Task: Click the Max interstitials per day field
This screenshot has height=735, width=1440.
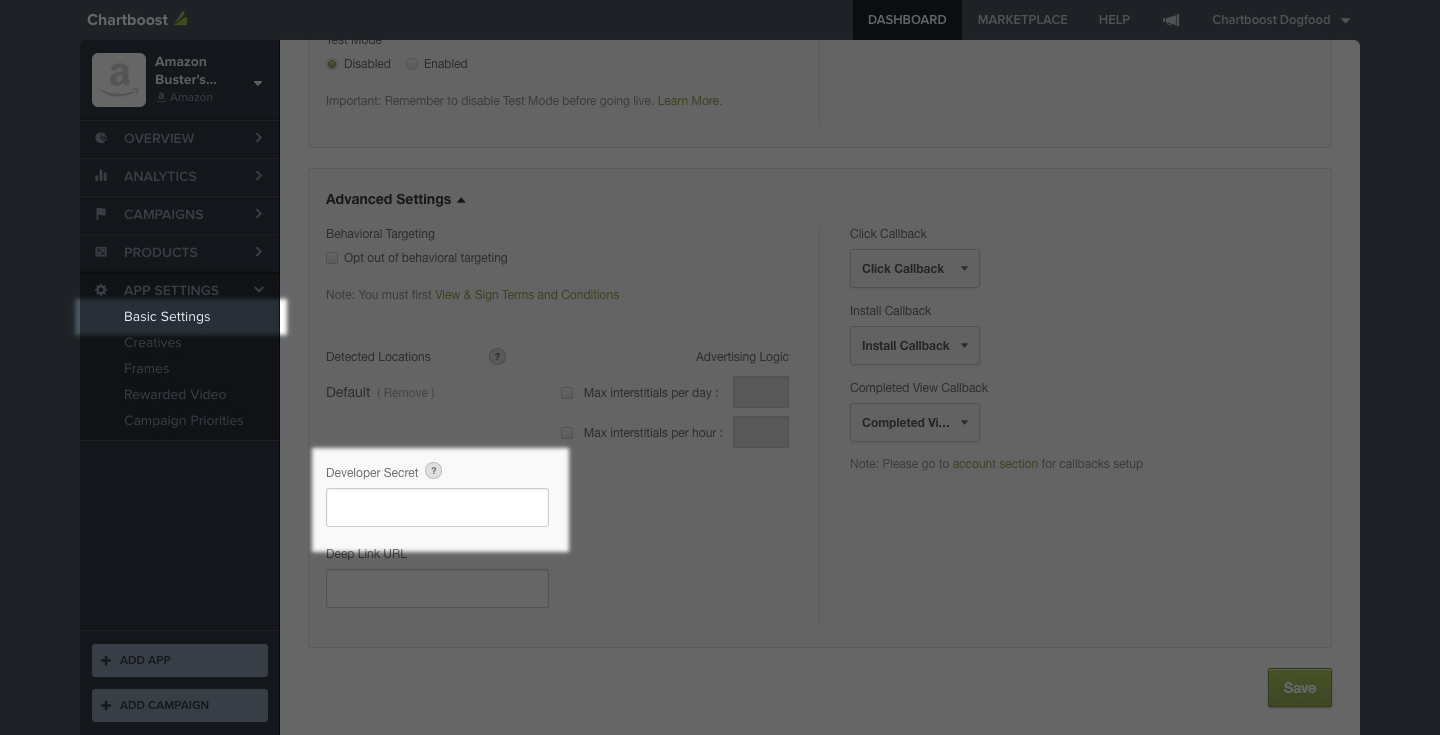Action: coord(761,392)
